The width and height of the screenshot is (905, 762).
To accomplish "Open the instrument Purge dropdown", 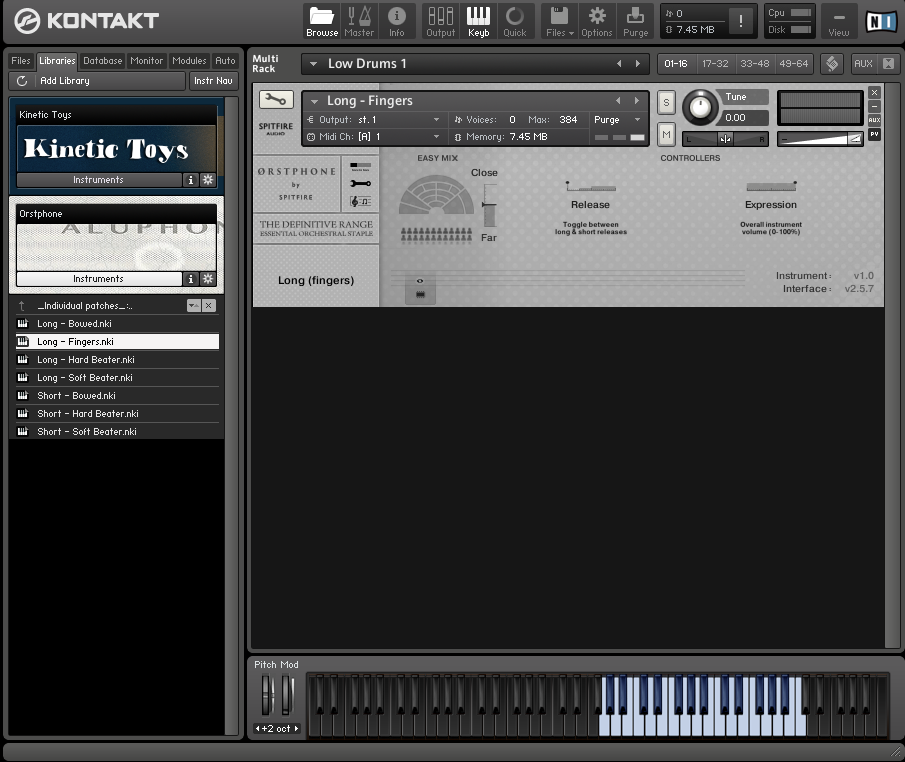I will click(x=618, y=119).
